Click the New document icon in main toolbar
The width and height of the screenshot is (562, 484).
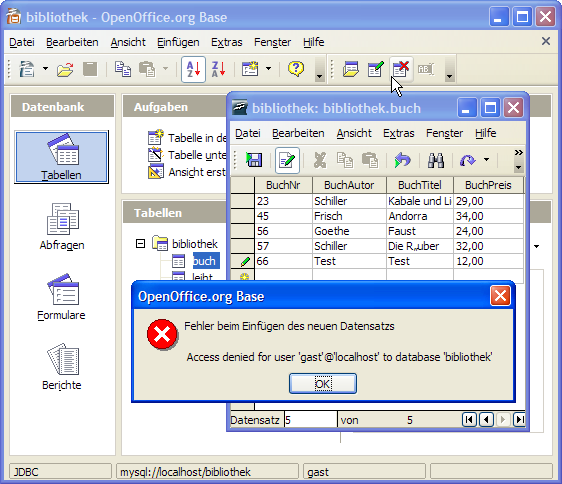(27, 69)
